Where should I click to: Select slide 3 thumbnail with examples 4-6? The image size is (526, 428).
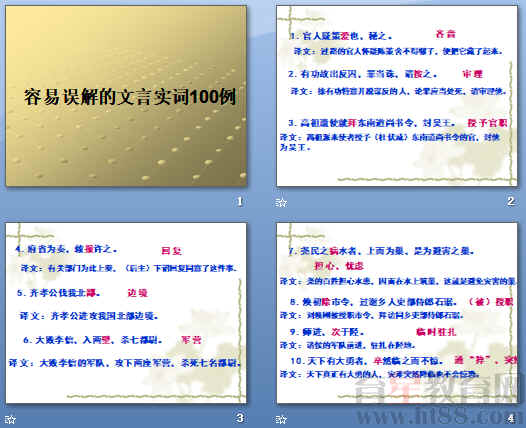click(126, 313)
